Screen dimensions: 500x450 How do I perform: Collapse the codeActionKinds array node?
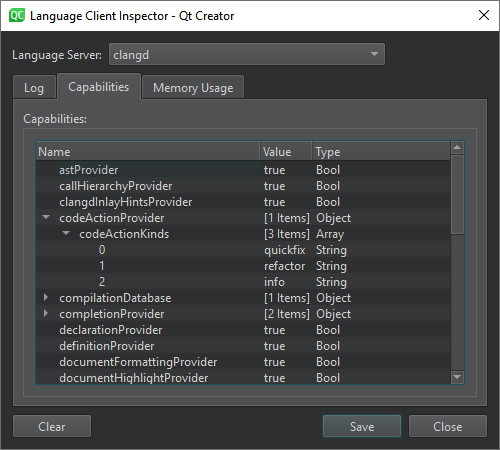click(66, 234)
